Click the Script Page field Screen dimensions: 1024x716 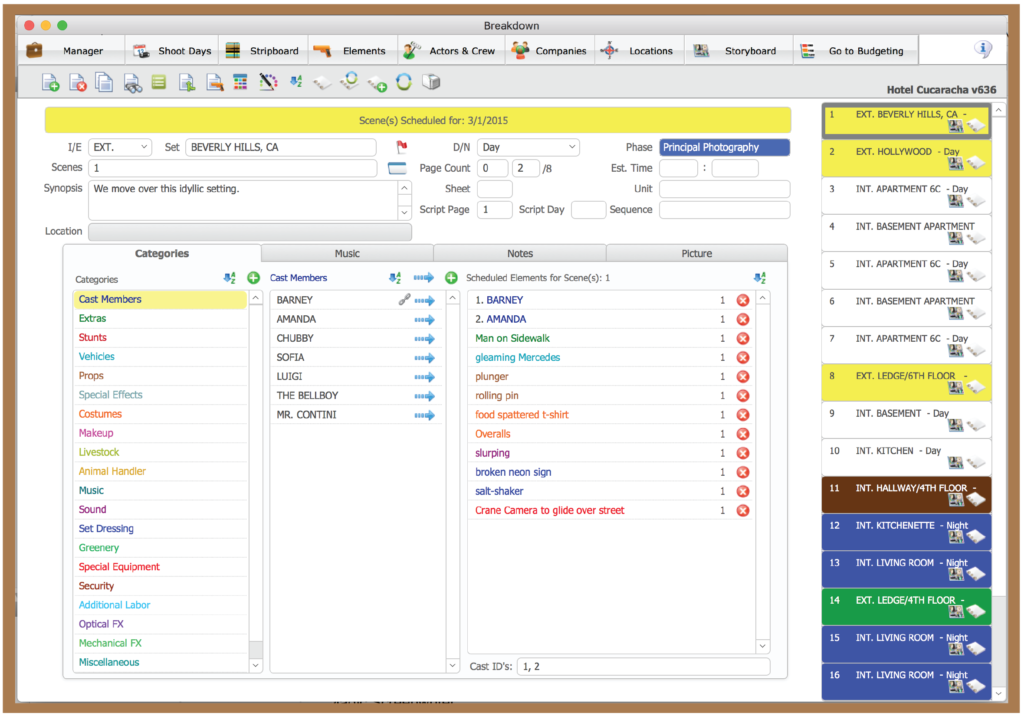point(494,210)
